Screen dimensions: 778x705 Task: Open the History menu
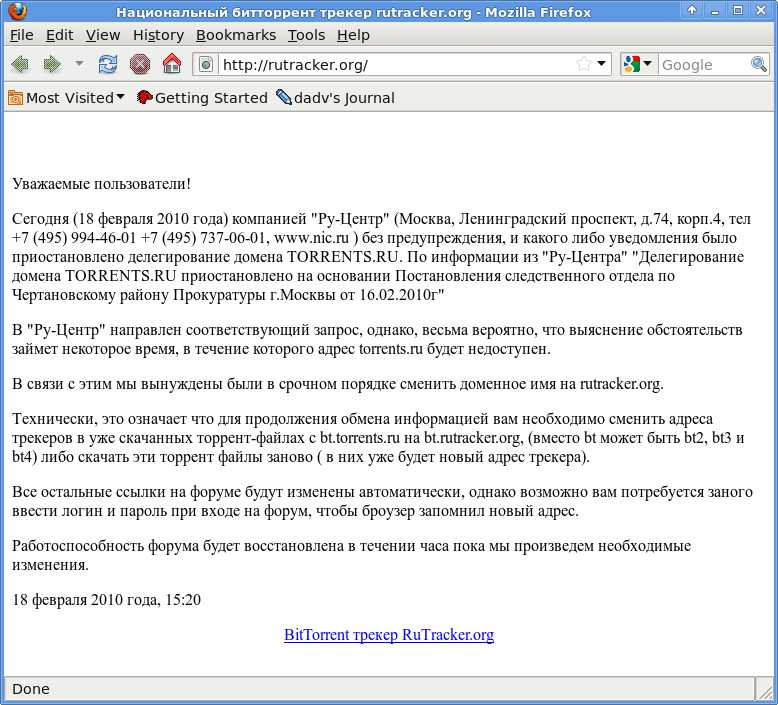(x=158, y=35)
